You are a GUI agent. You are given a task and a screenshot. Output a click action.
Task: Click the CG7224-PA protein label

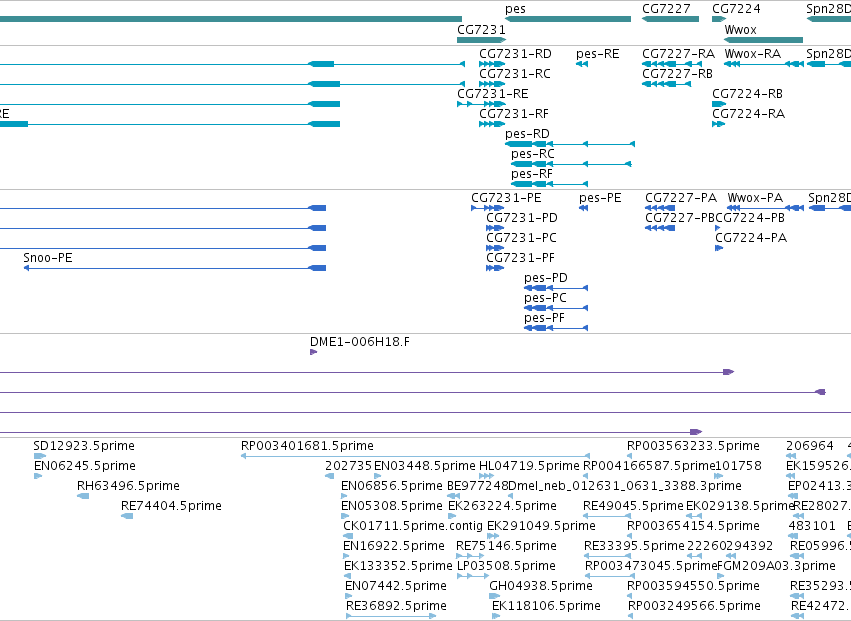[751, 239]
